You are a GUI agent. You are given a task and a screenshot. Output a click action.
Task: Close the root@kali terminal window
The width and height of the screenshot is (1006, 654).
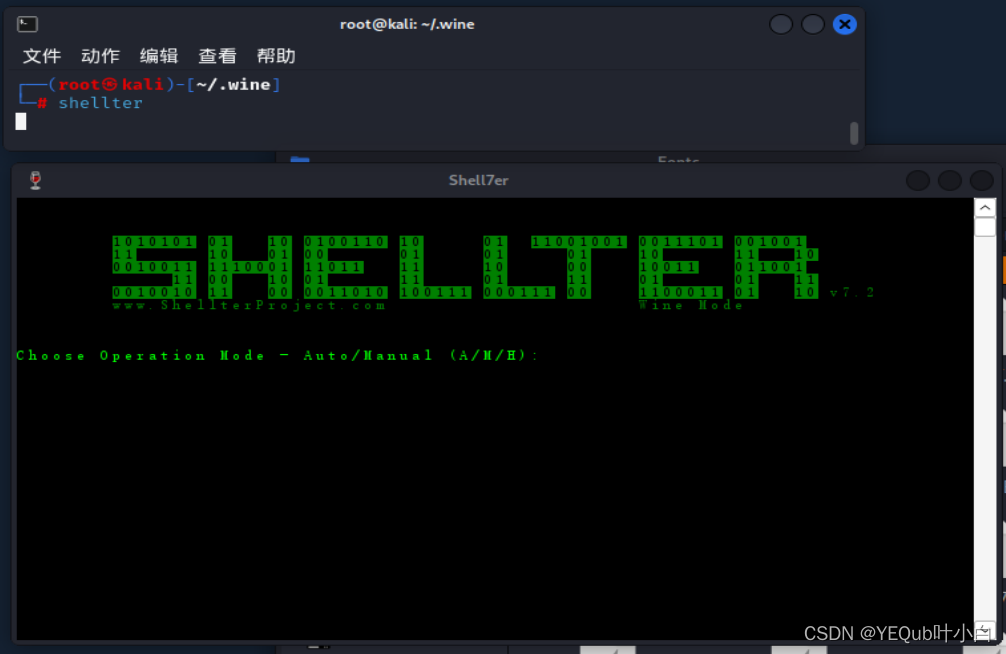(844, 24)
